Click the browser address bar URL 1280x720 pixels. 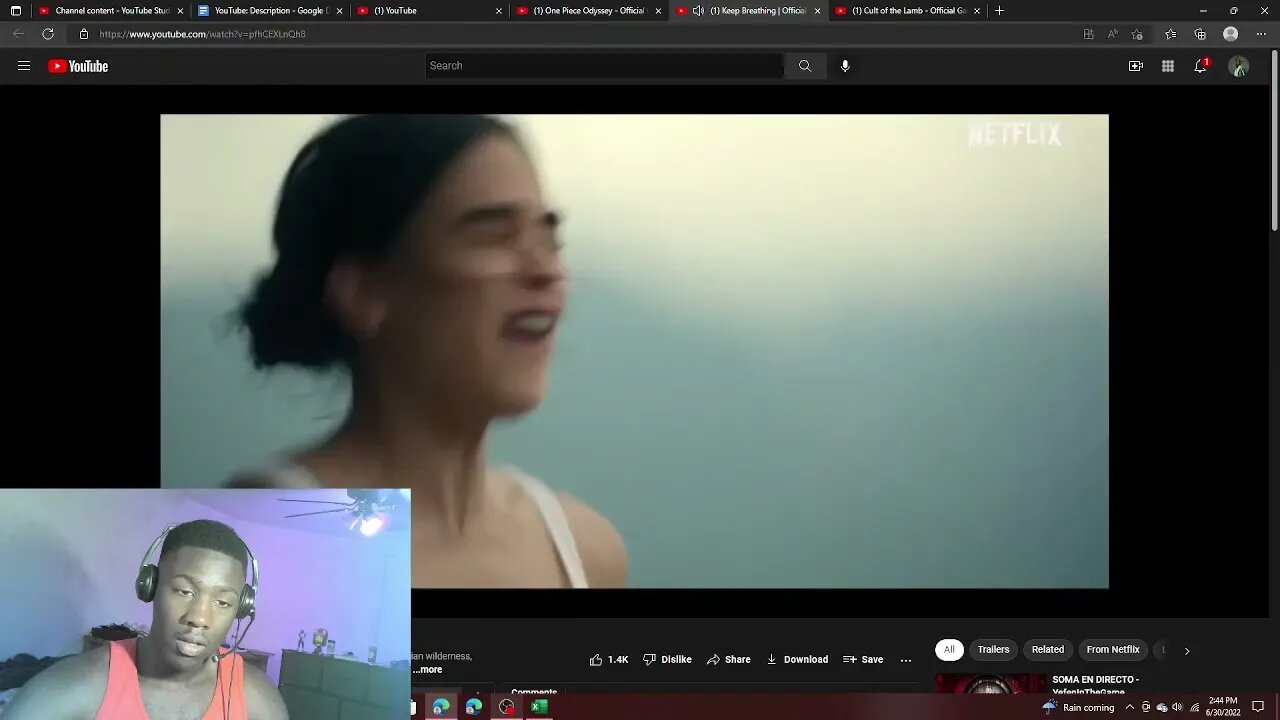tap(203, 34)
